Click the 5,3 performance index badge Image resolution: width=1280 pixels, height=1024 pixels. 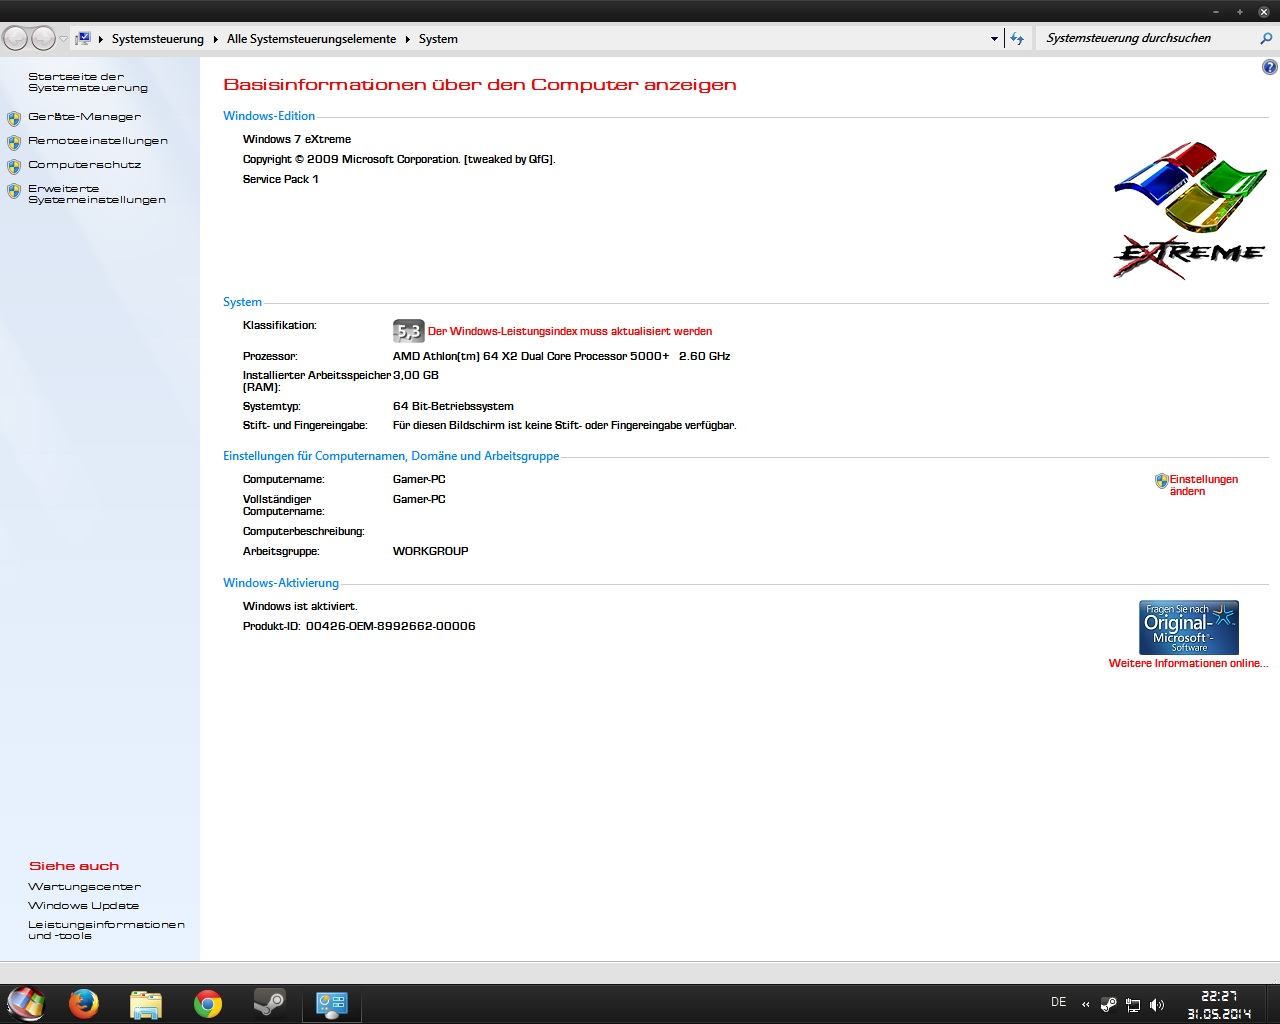coord(408,331)
